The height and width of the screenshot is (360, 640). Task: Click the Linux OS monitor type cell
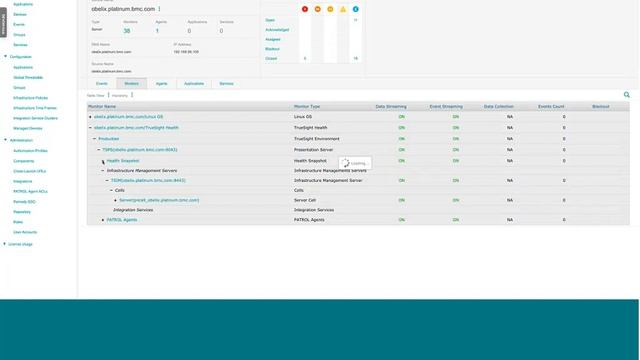pyautogui.click(x=303, y=117)
